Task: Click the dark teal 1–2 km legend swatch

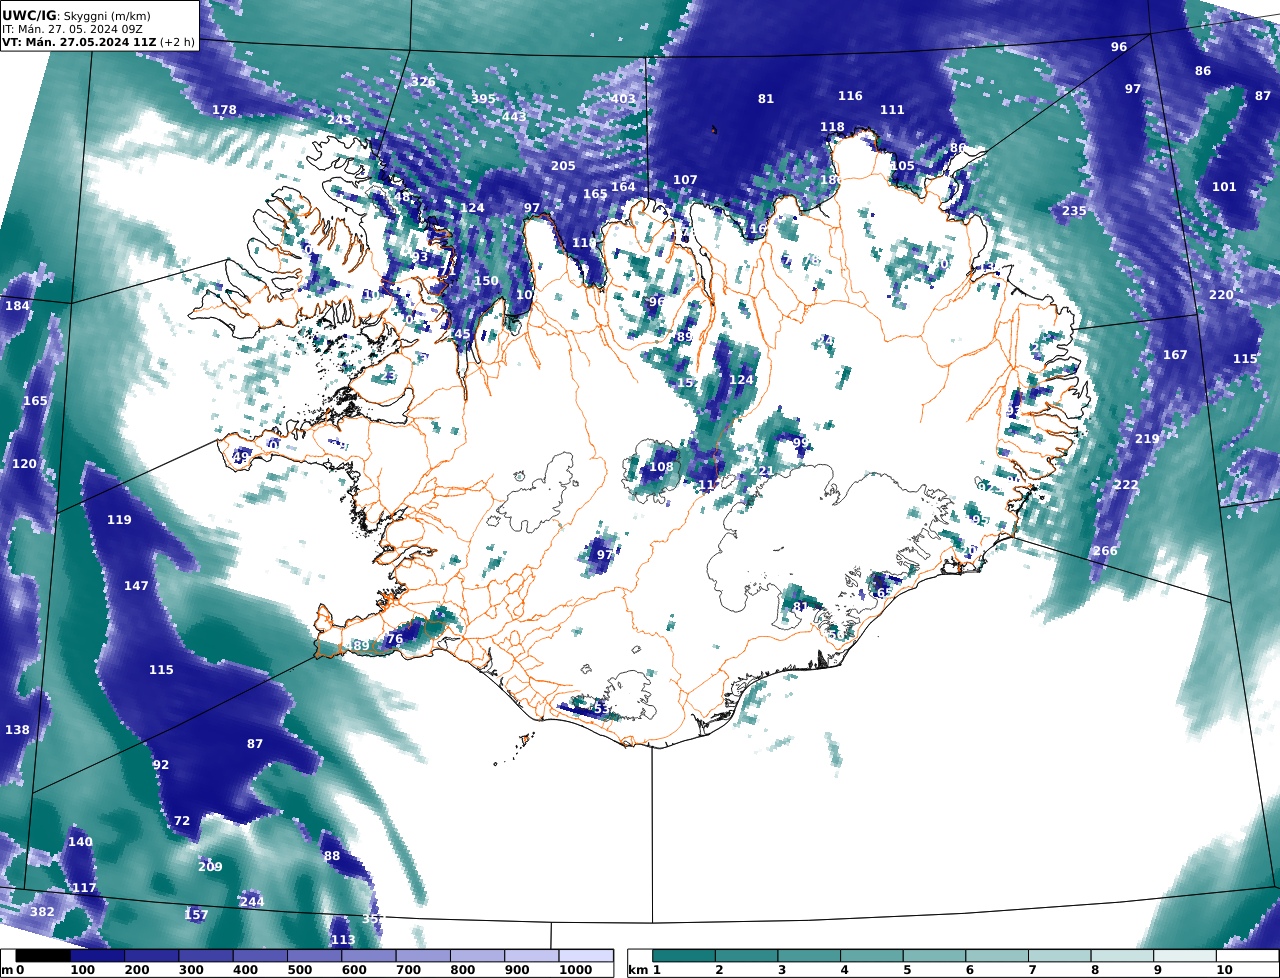Action: pyautogui.click(x=684, y=956)
